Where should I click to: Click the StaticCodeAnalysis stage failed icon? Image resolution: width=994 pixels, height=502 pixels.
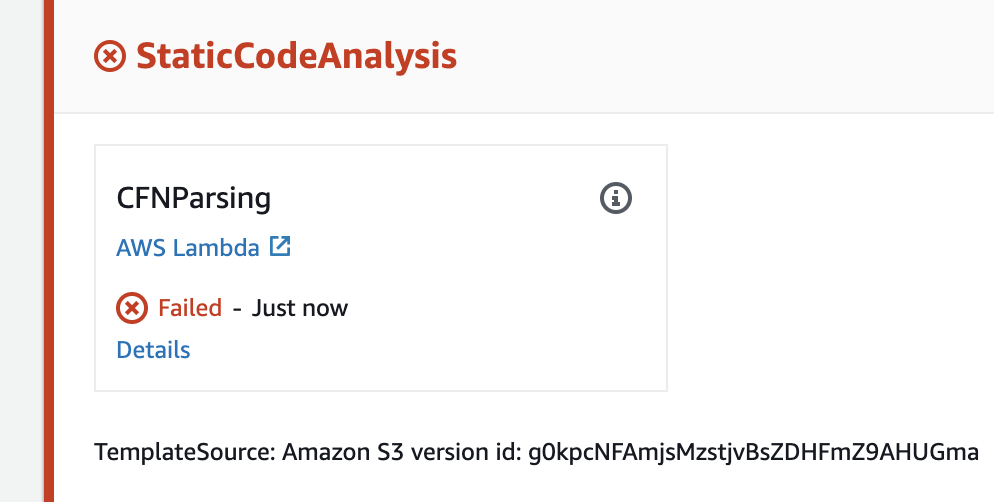(110, 56)
